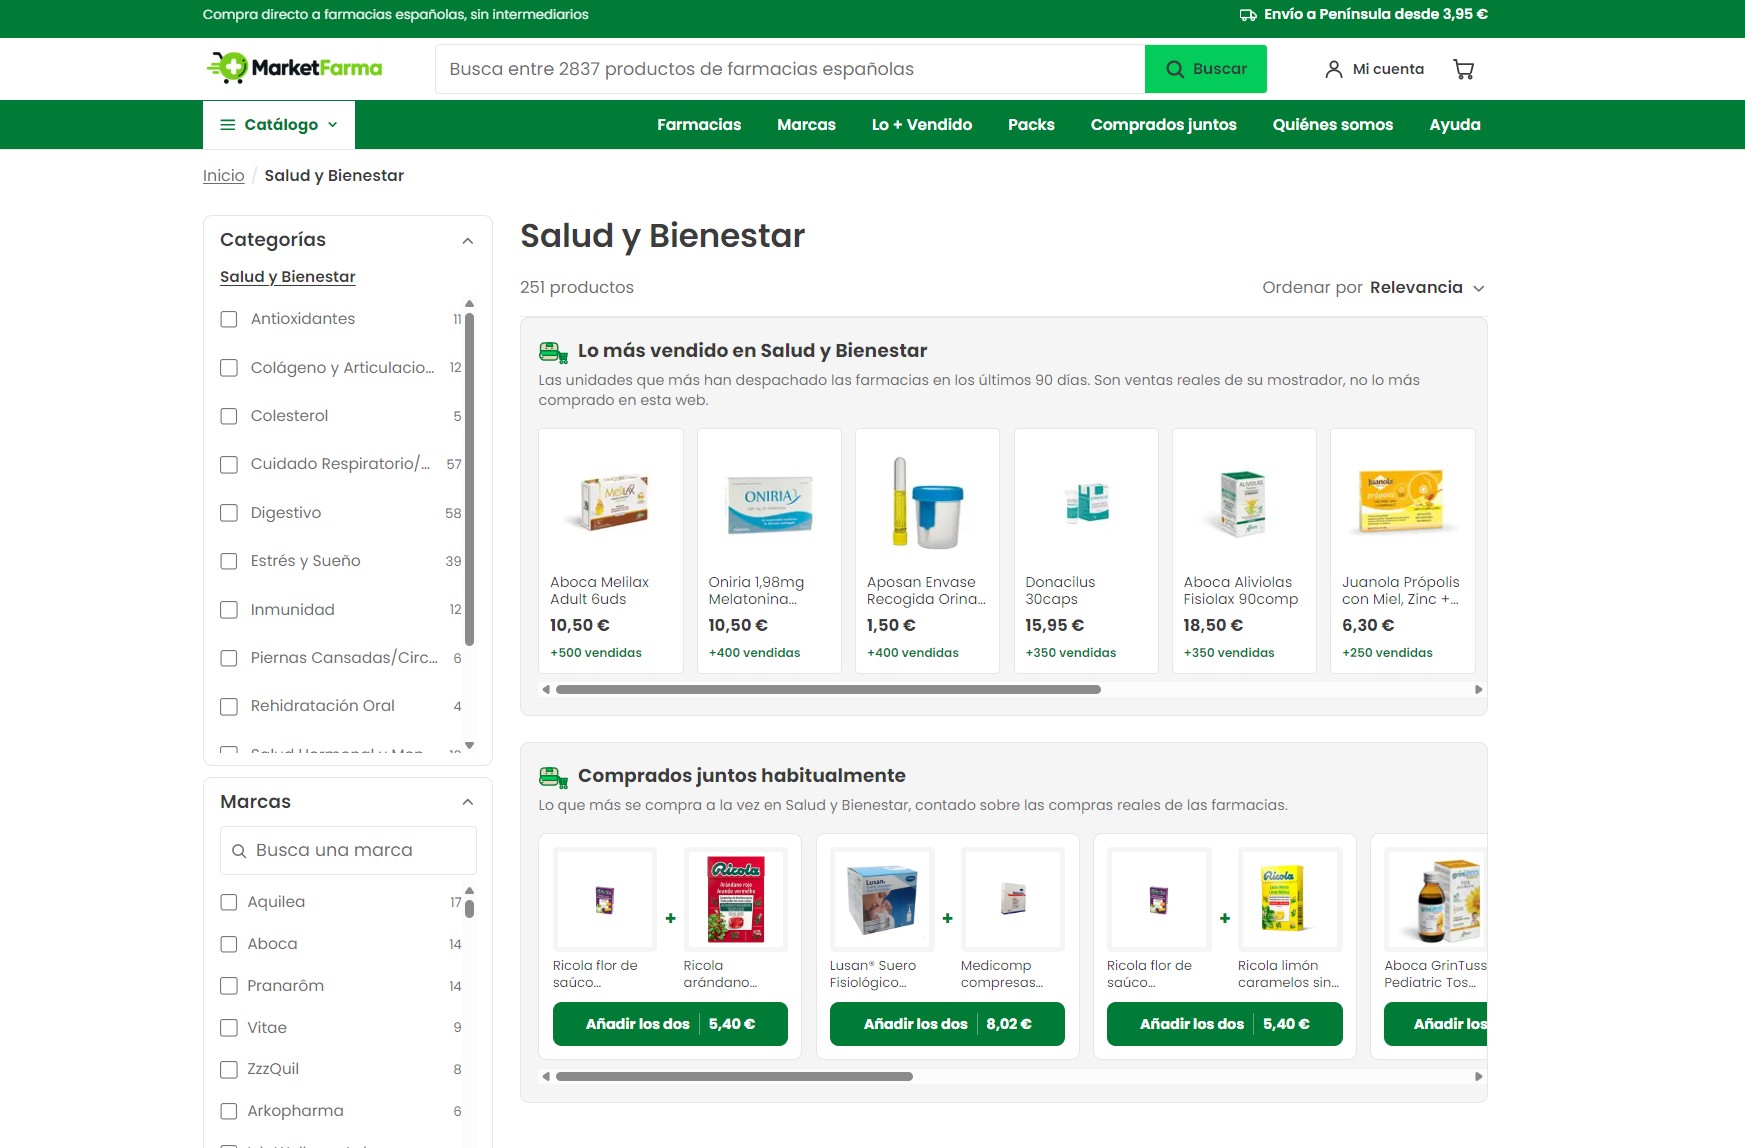Click the Comprados juntos horizontal scrollbar

coord(734,1076)
